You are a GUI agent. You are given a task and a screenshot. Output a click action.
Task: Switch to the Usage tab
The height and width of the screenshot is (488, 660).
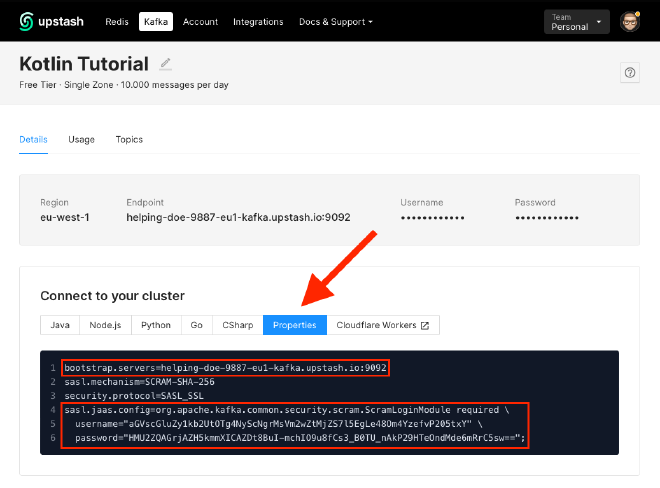[81, 139]
